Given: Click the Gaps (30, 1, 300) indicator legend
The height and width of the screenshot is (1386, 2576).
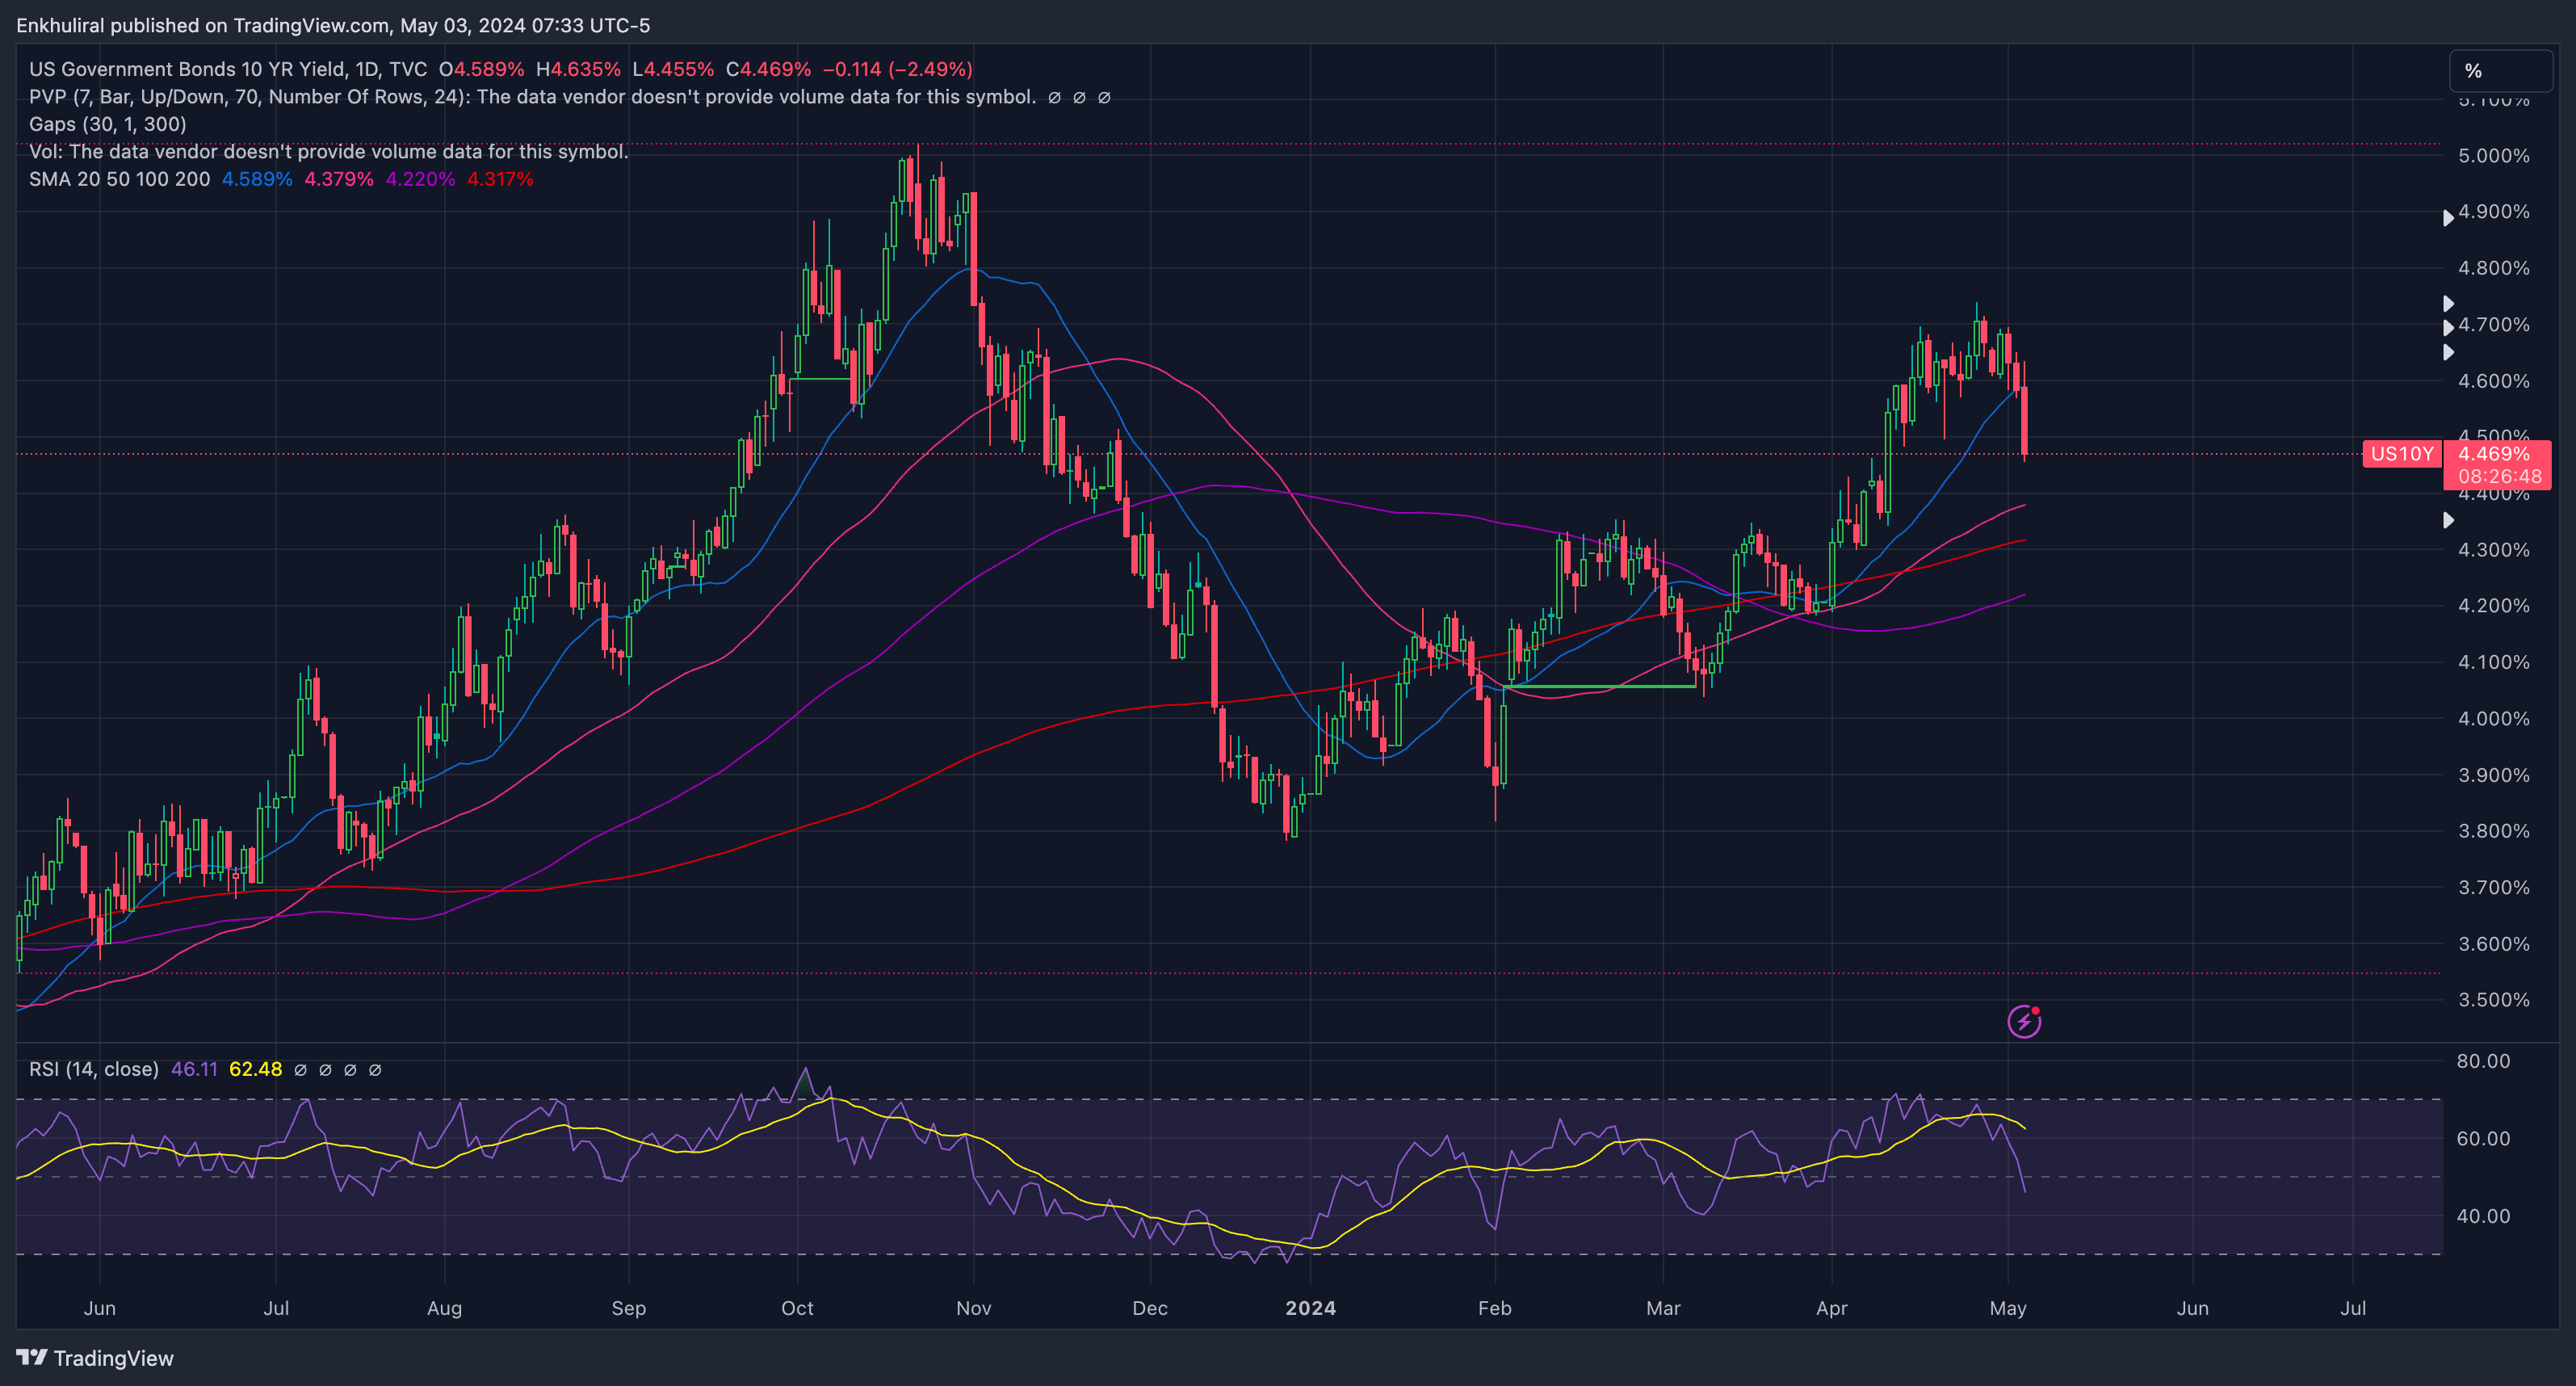Looking at the screenshot, I should tap(107, 124).
